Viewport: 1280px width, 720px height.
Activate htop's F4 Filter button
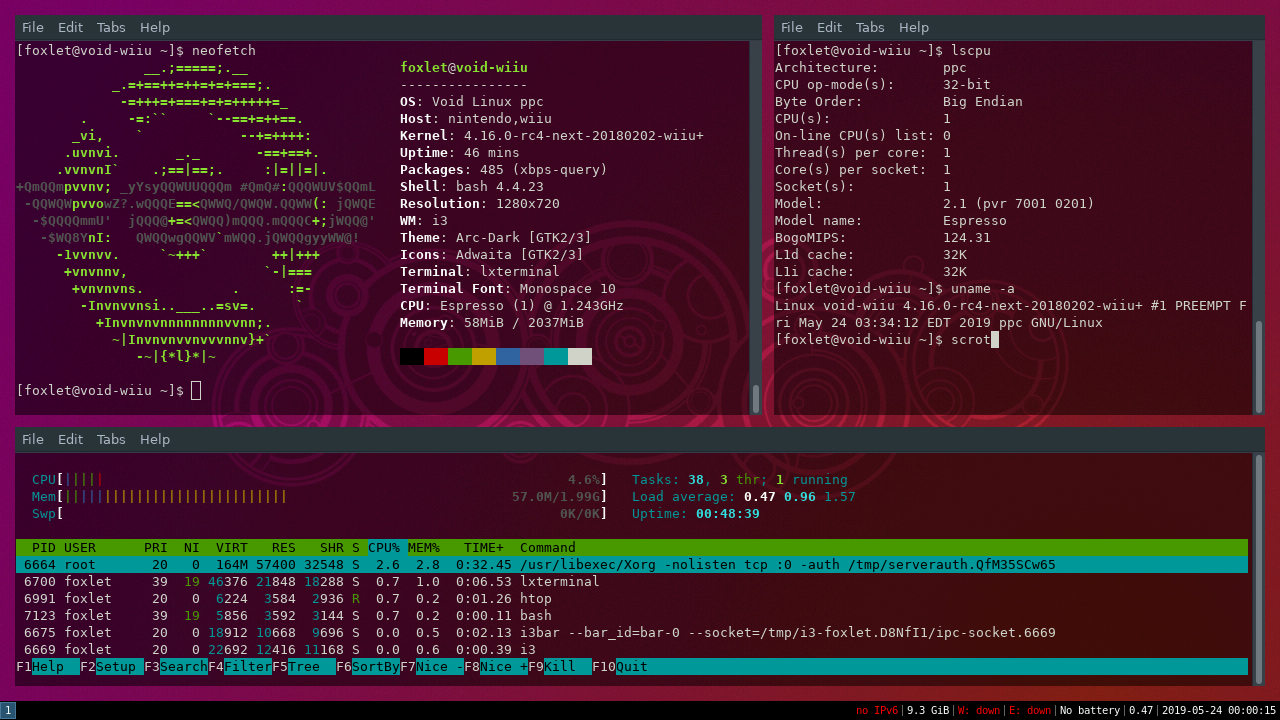click(x=240, y=667)
